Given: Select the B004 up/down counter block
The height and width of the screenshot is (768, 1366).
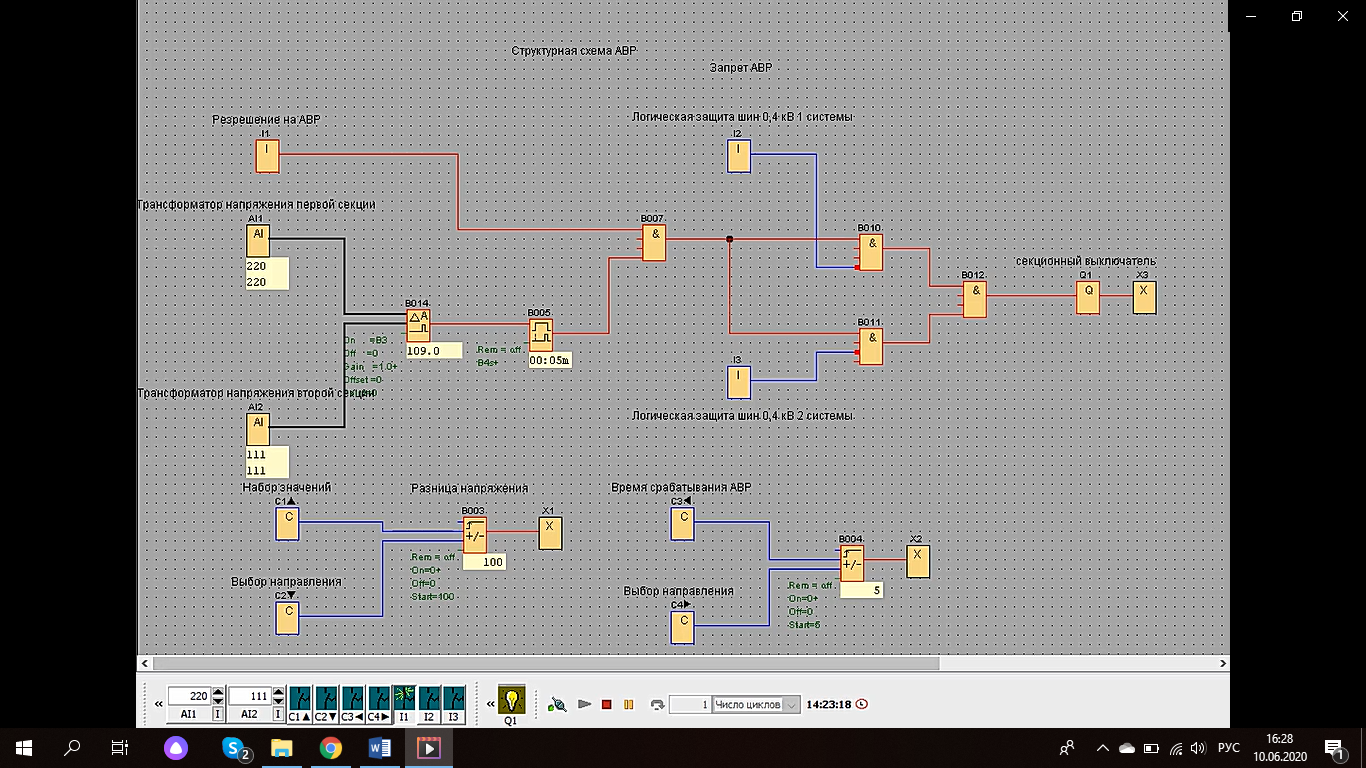Looking at the screenshot, I should (851, 564).
